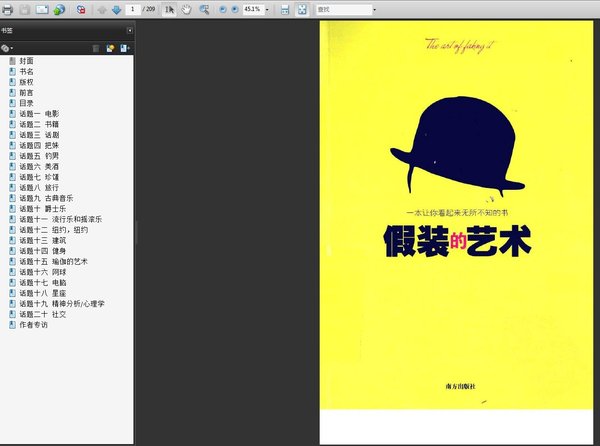Click the fit full page icon
This screenshot has height=446, width=600.
[303, 9]
